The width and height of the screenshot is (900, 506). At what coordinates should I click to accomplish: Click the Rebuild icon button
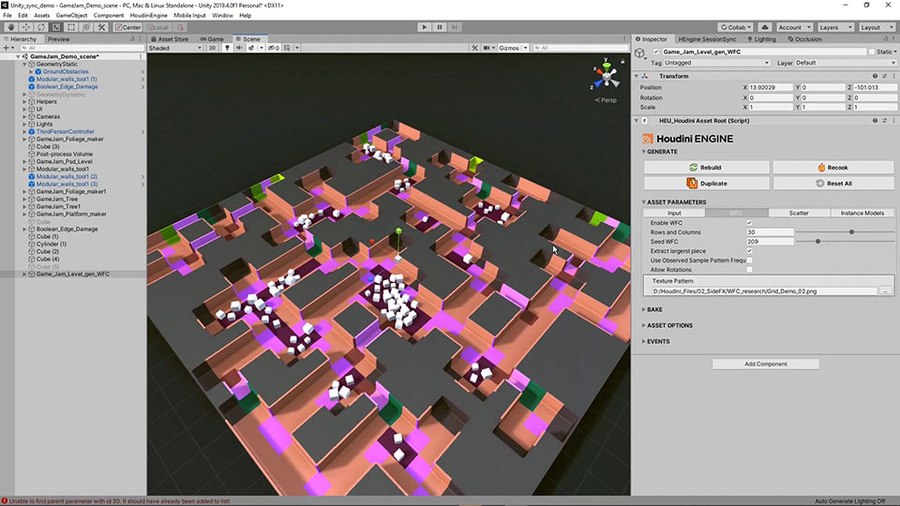pyautogui.click(x=706, y=168)
